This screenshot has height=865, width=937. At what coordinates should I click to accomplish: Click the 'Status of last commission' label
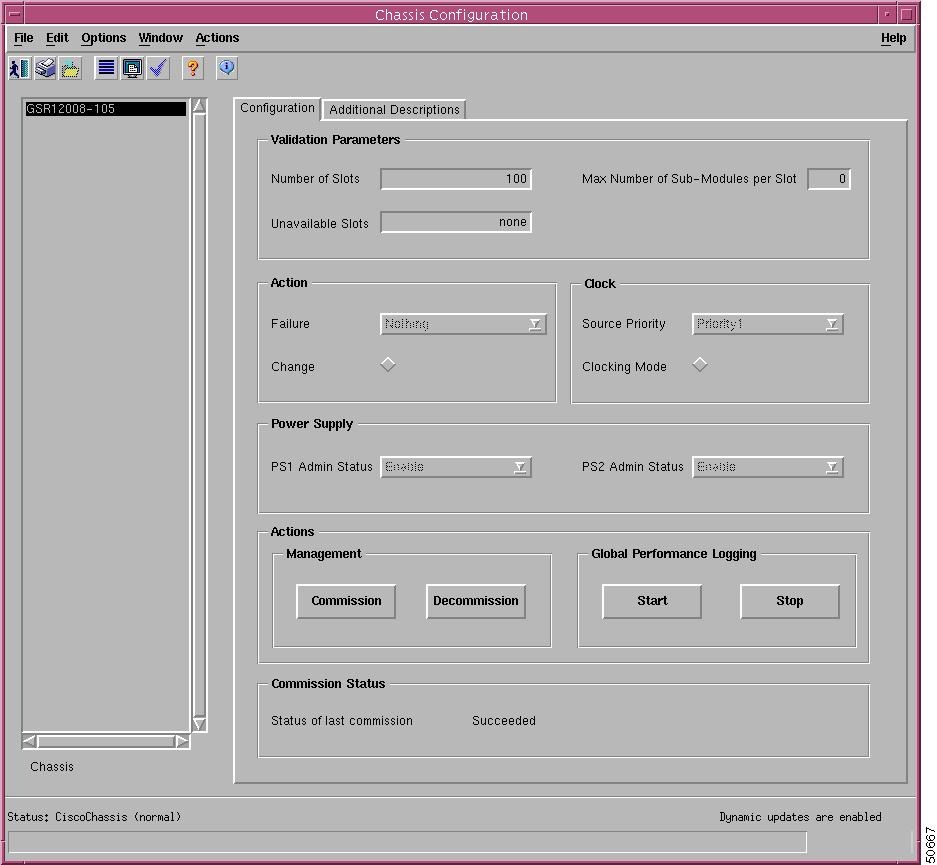tap(342, 721)
